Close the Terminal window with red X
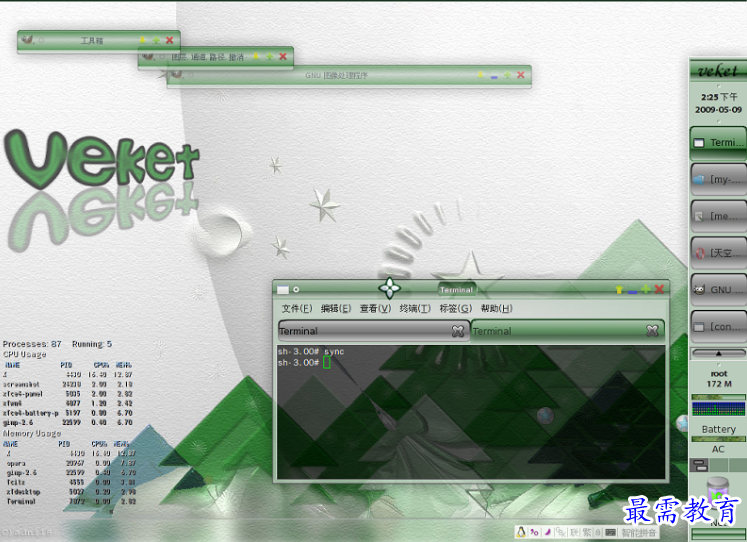 pyautogui.click(x=659, y=290)
